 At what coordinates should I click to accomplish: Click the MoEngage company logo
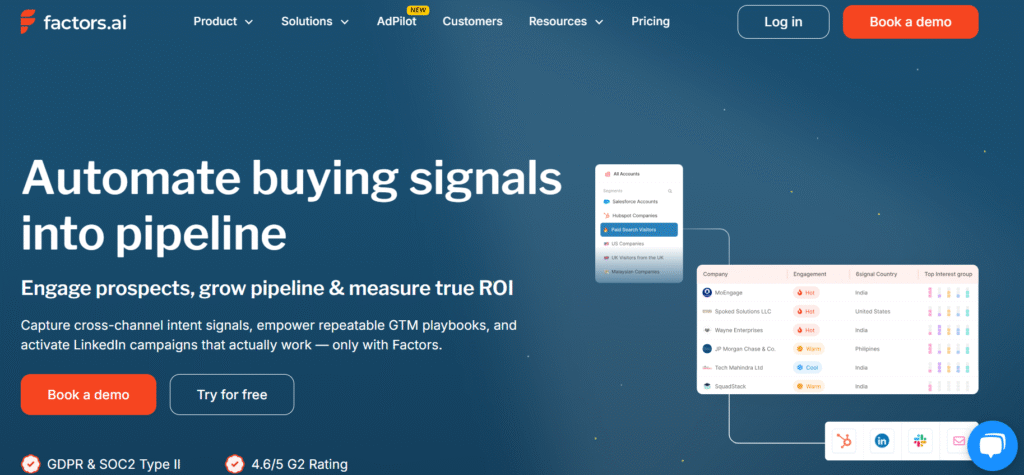(707, 293)
